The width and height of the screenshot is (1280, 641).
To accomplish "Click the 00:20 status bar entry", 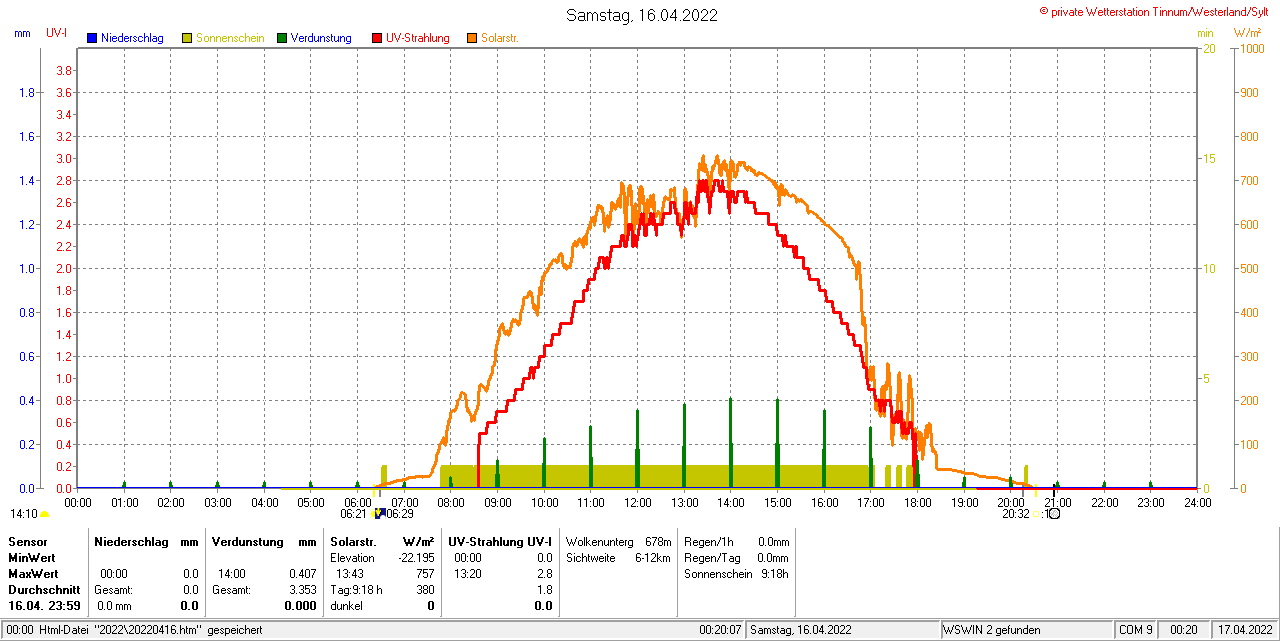I will tap(1184, 630).
